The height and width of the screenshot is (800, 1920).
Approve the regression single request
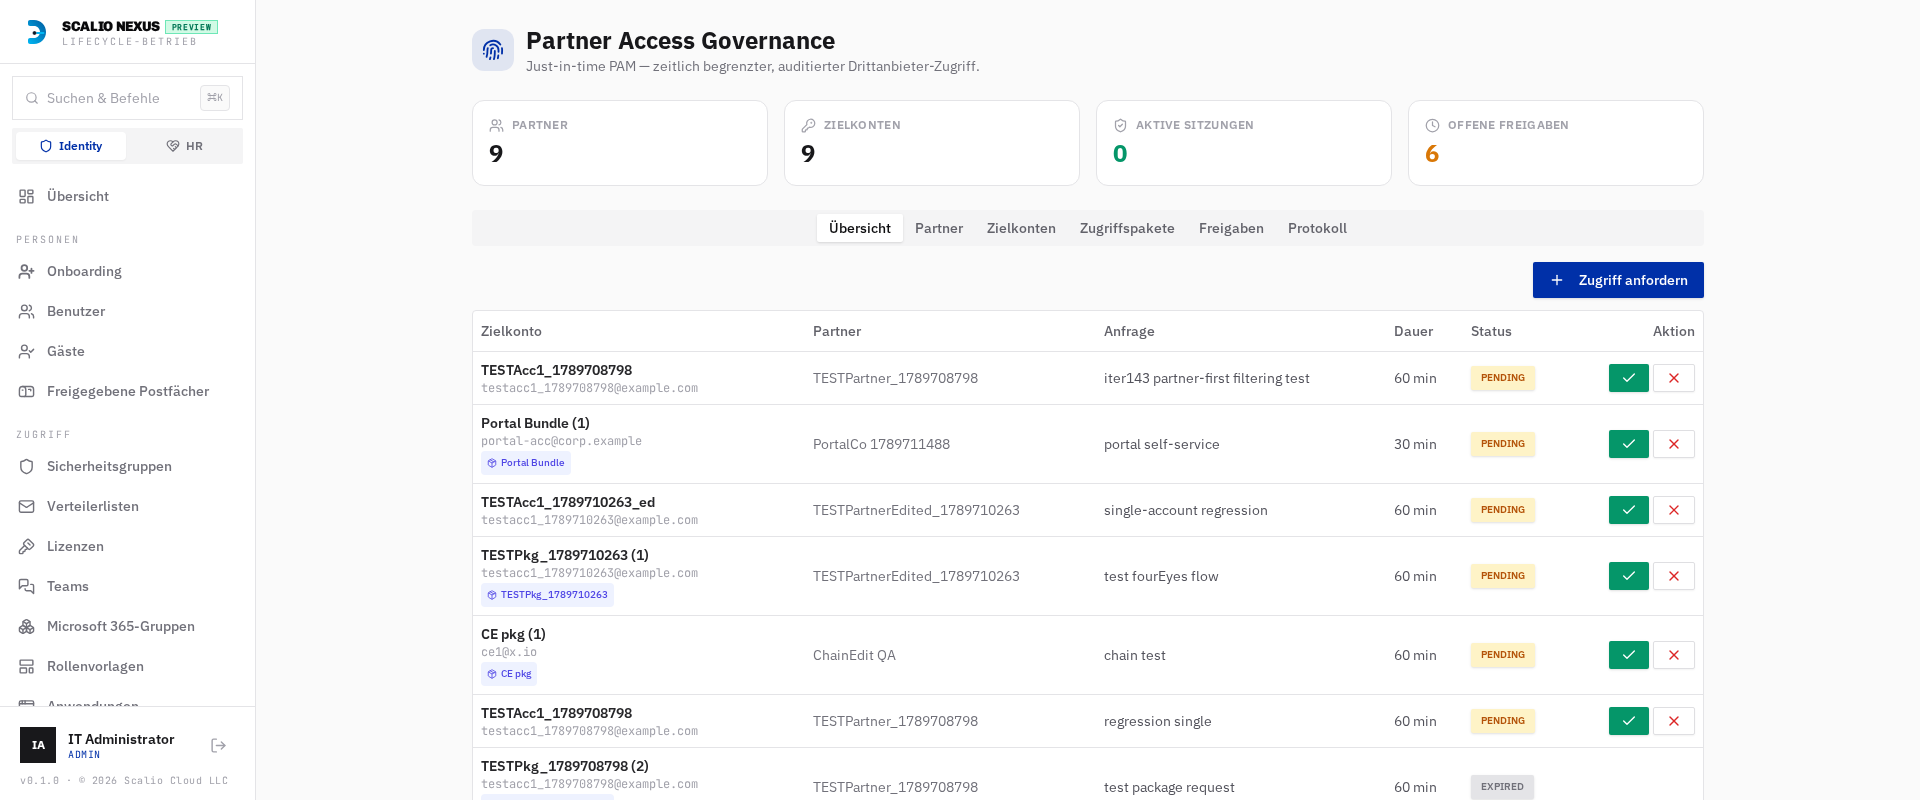[x=1628, y=721]
